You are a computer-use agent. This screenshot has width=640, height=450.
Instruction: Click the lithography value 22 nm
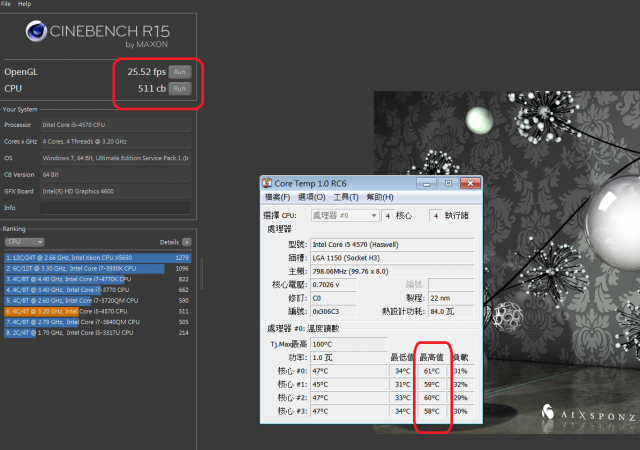451,298
